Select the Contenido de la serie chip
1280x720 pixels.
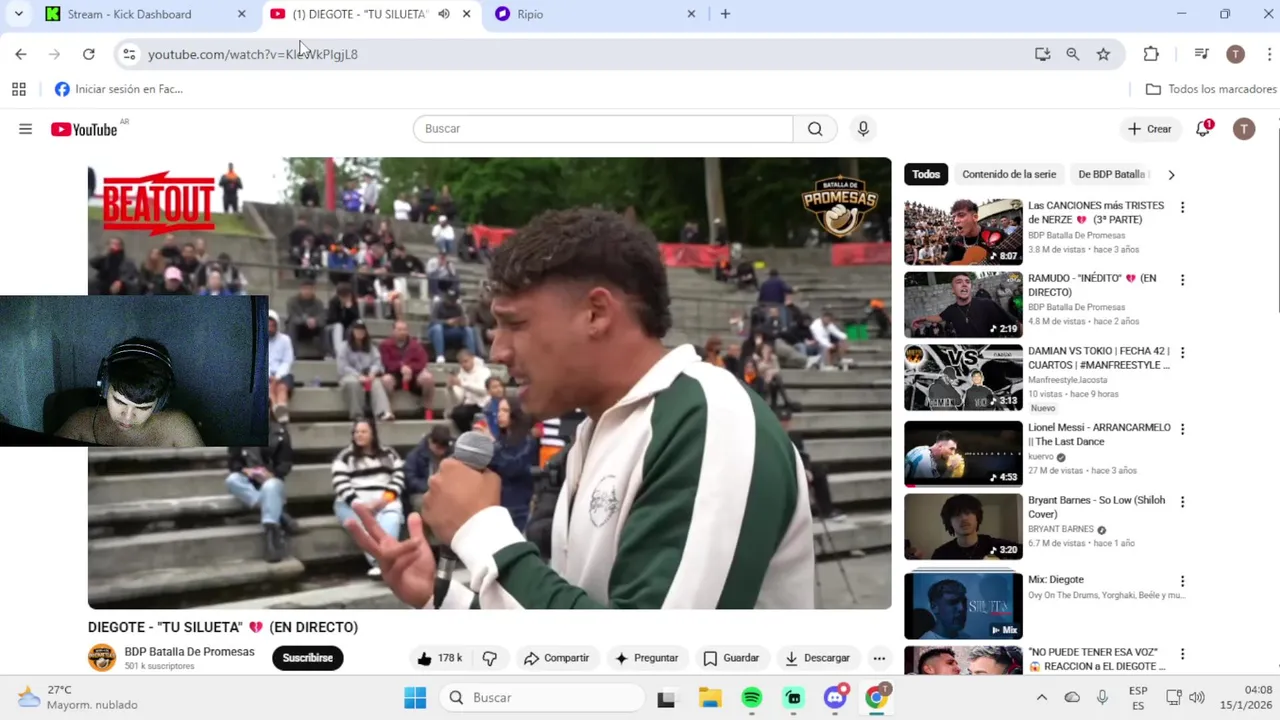coord(1009,174)
